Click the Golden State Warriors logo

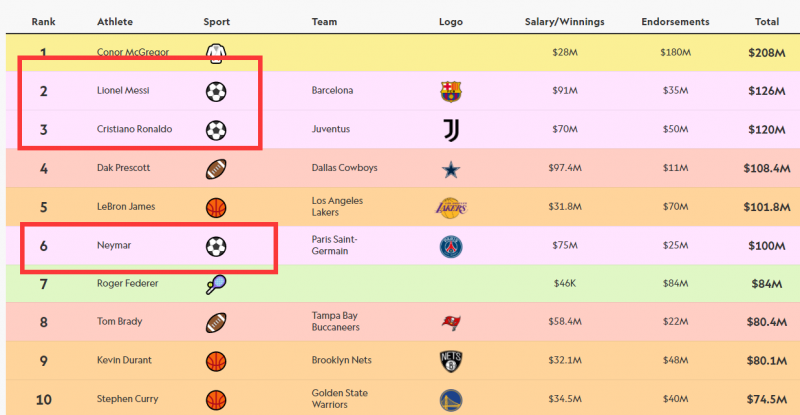451,400
